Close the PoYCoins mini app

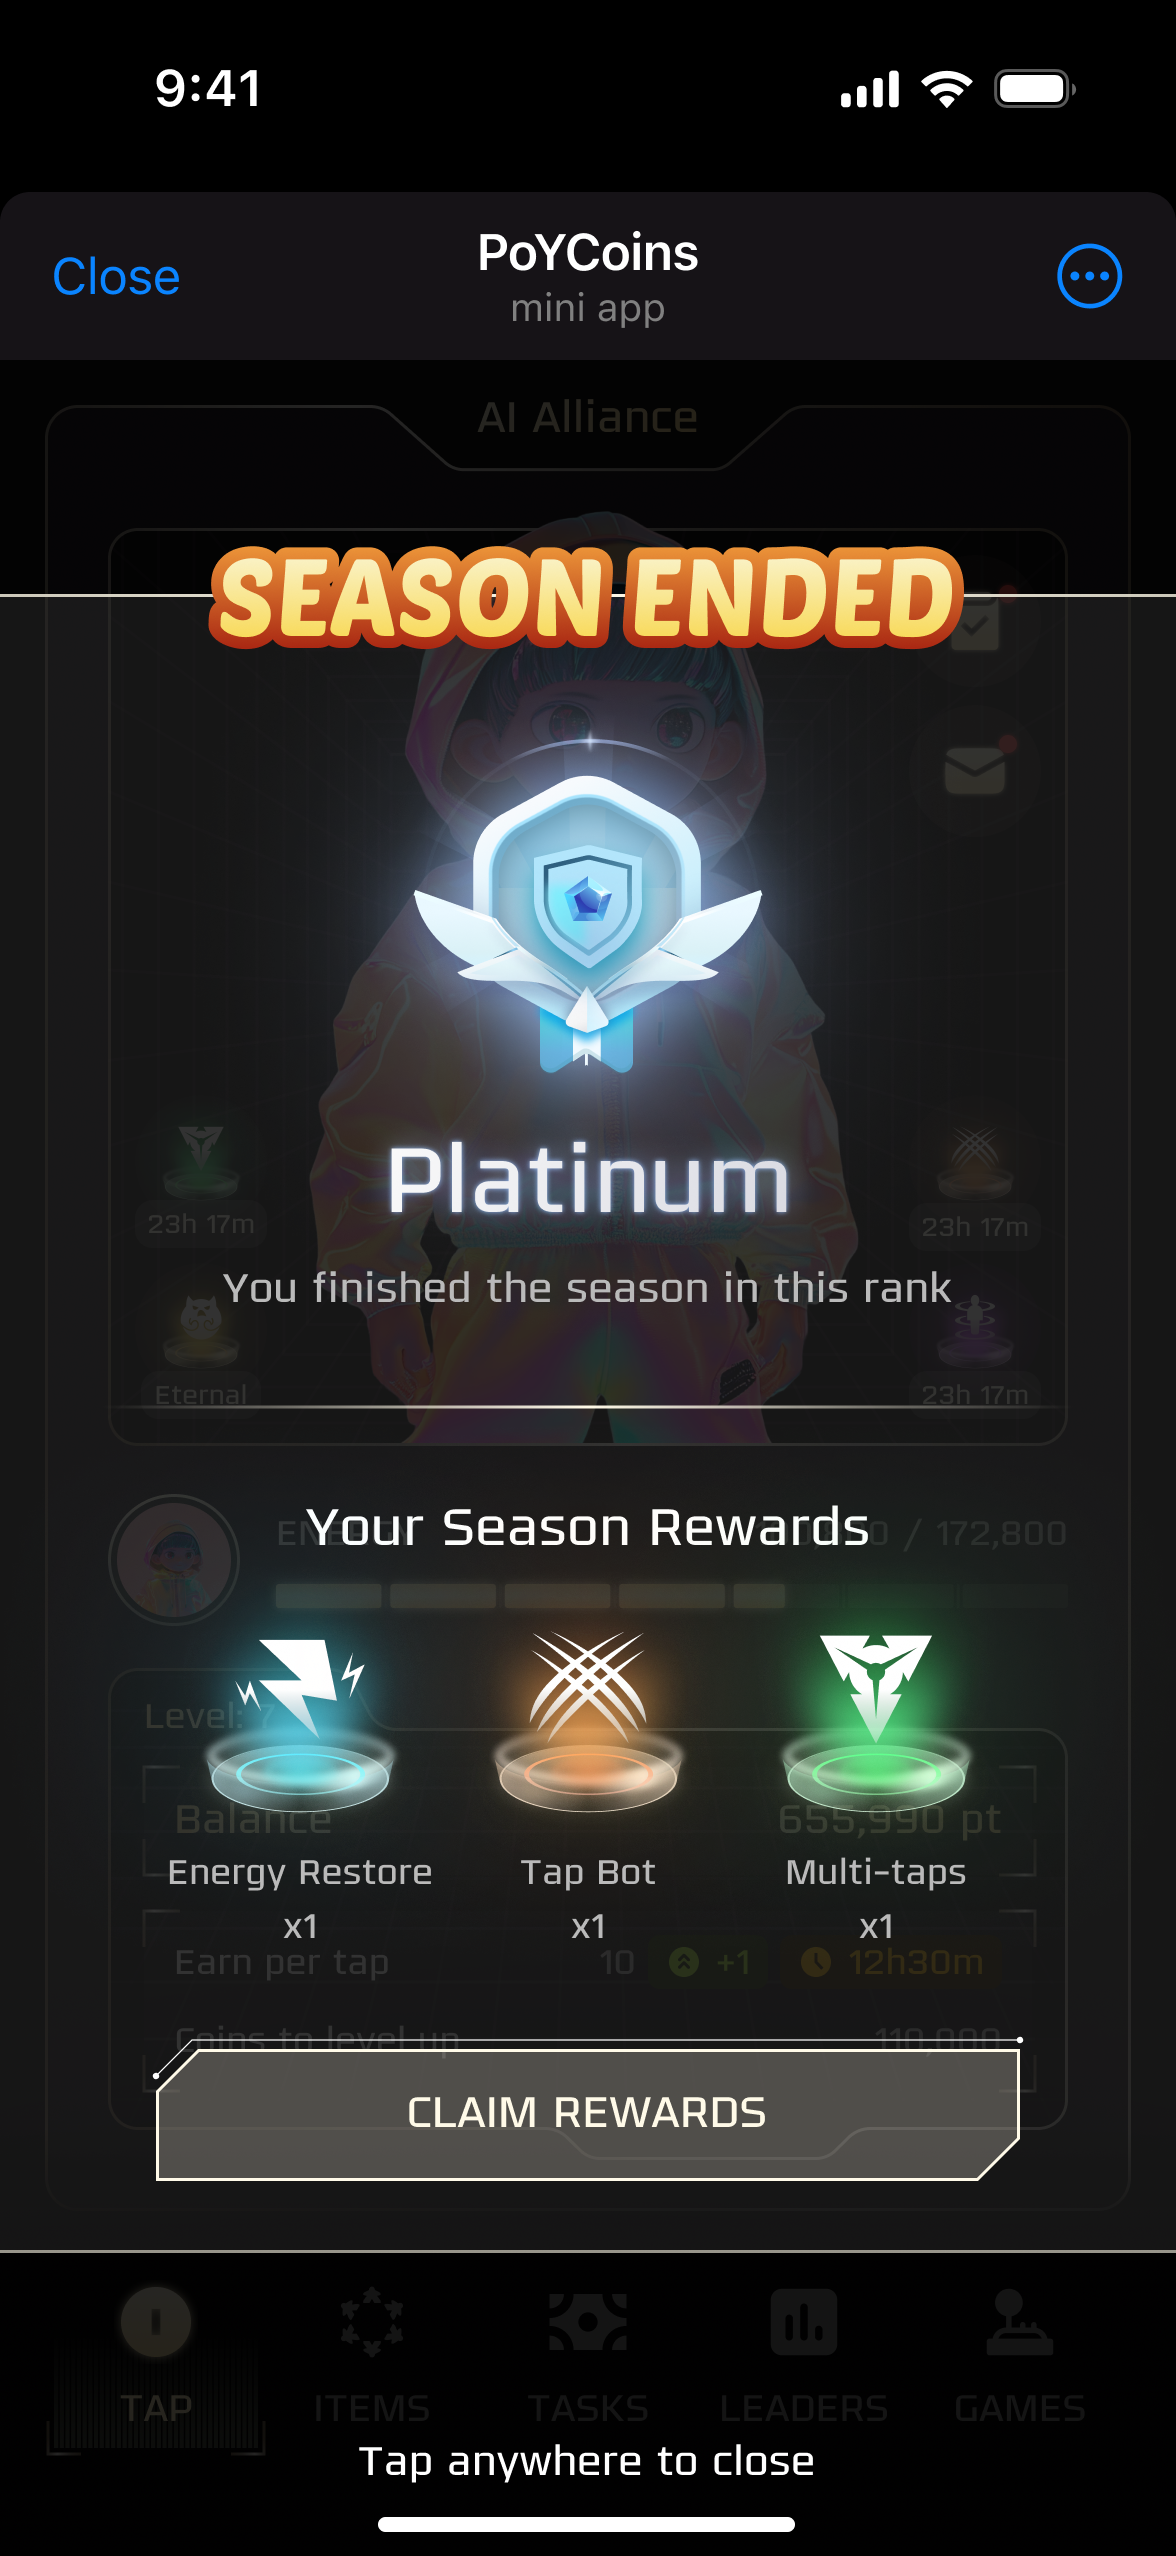(x=116, y=277)
